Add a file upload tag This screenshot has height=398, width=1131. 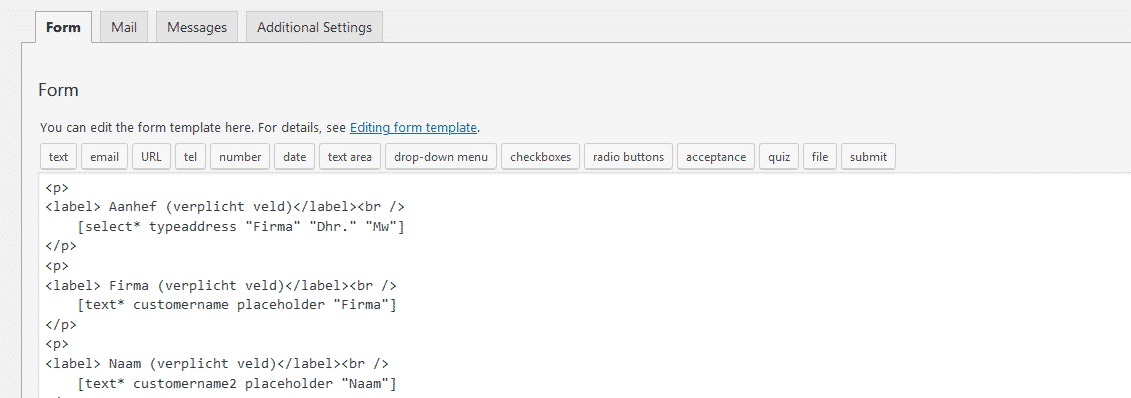[820, 156]
